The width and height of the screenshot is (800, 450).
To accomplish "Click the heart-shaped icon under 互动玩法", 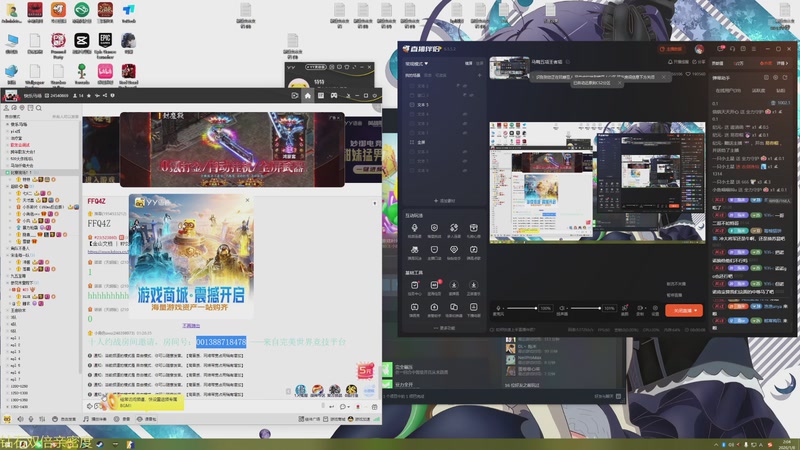I will [x=454, y=250].
